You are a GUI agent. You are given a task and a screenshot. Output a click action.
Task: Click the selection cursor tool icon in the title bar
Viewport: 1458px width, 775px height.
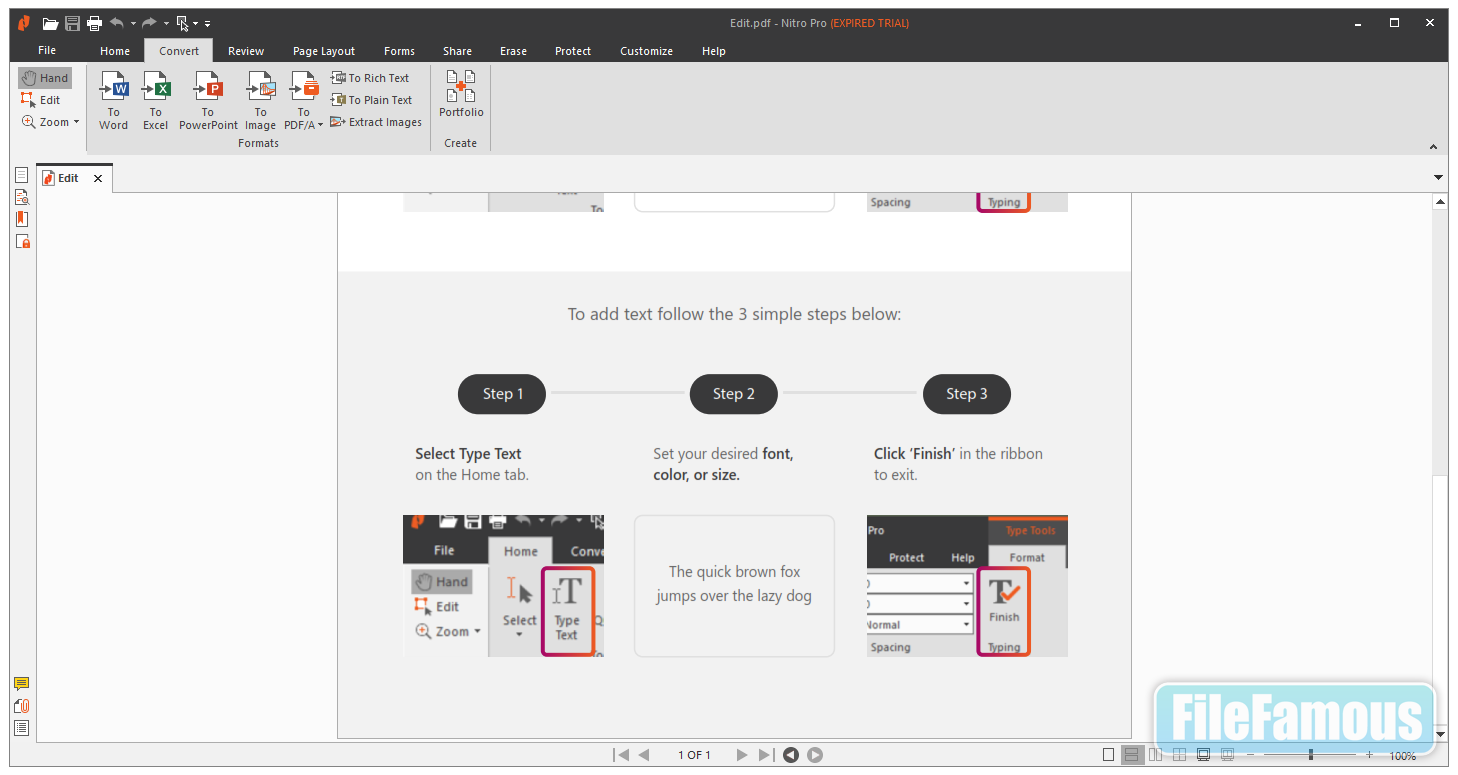tap(182, 23)
